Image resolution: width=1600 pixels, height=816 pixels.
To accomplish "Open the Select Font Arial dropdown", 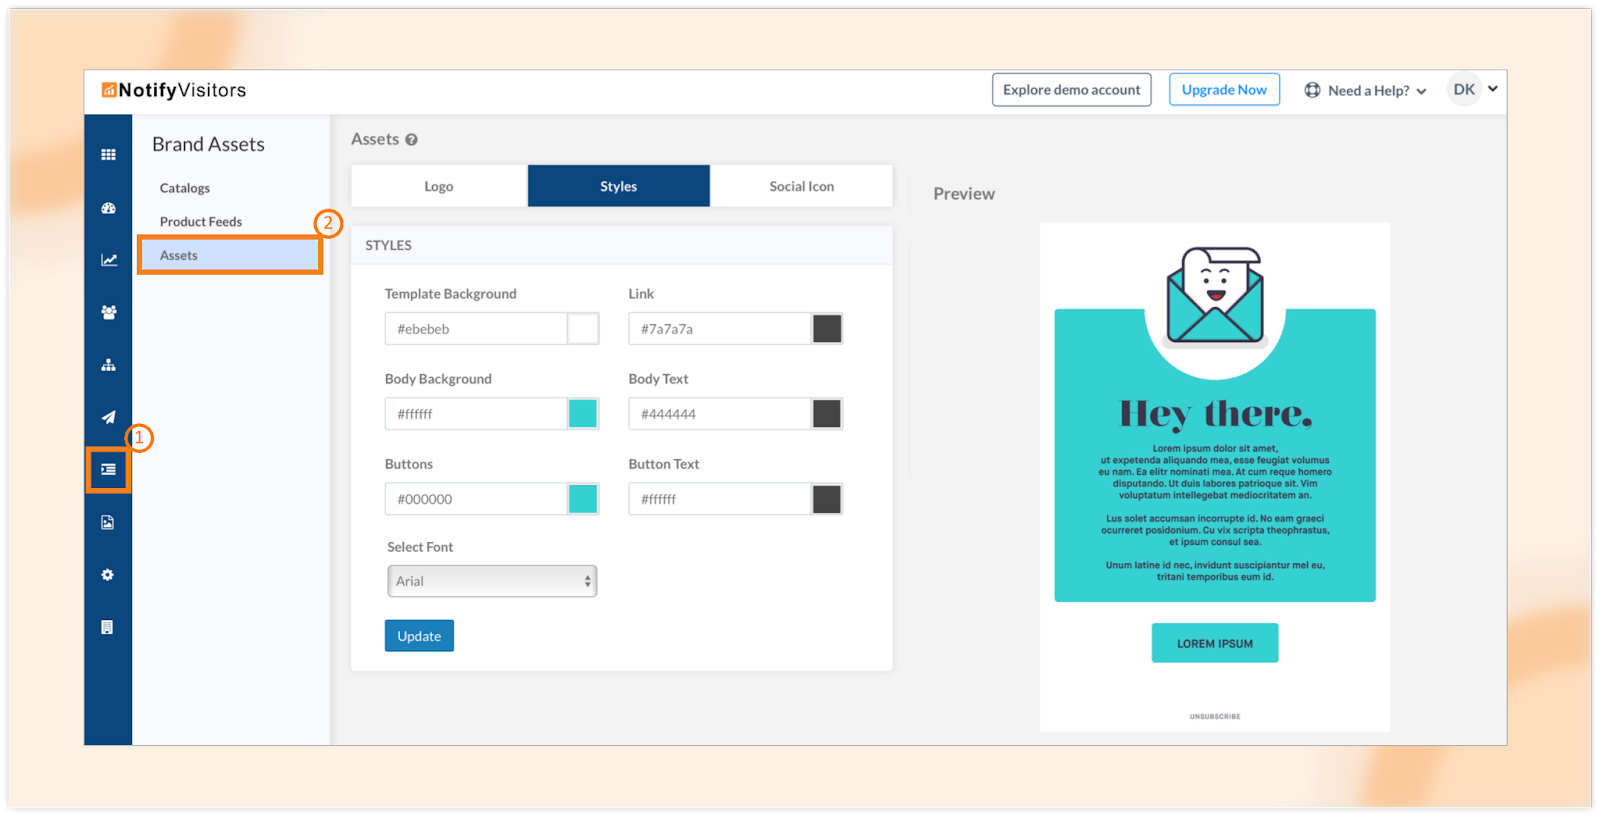I will point(492,581).
